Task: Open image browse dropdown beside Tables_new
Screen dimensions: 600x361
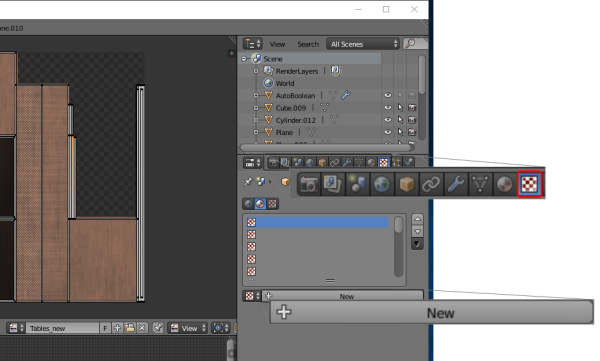Action: [16, 328]
